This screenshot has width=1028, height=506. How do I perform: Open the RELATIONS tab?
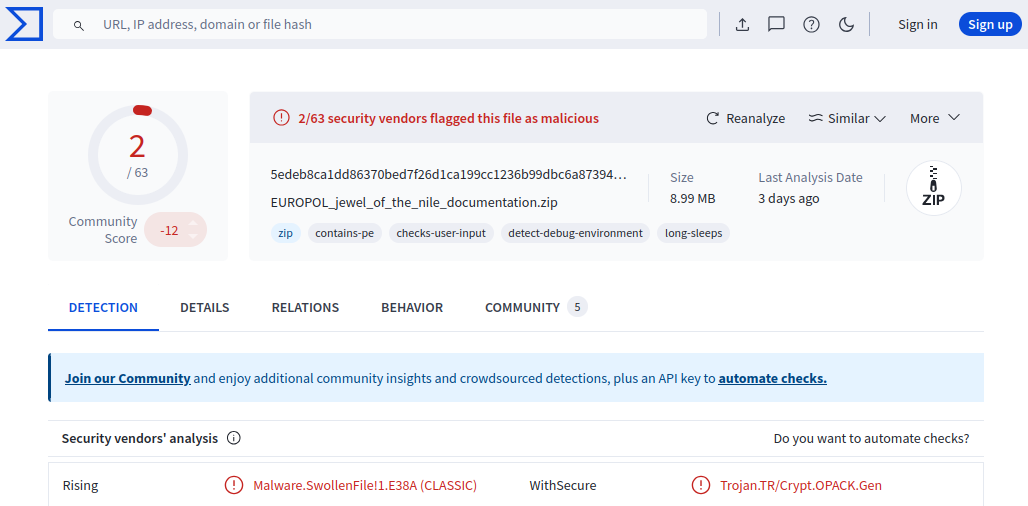305,308
